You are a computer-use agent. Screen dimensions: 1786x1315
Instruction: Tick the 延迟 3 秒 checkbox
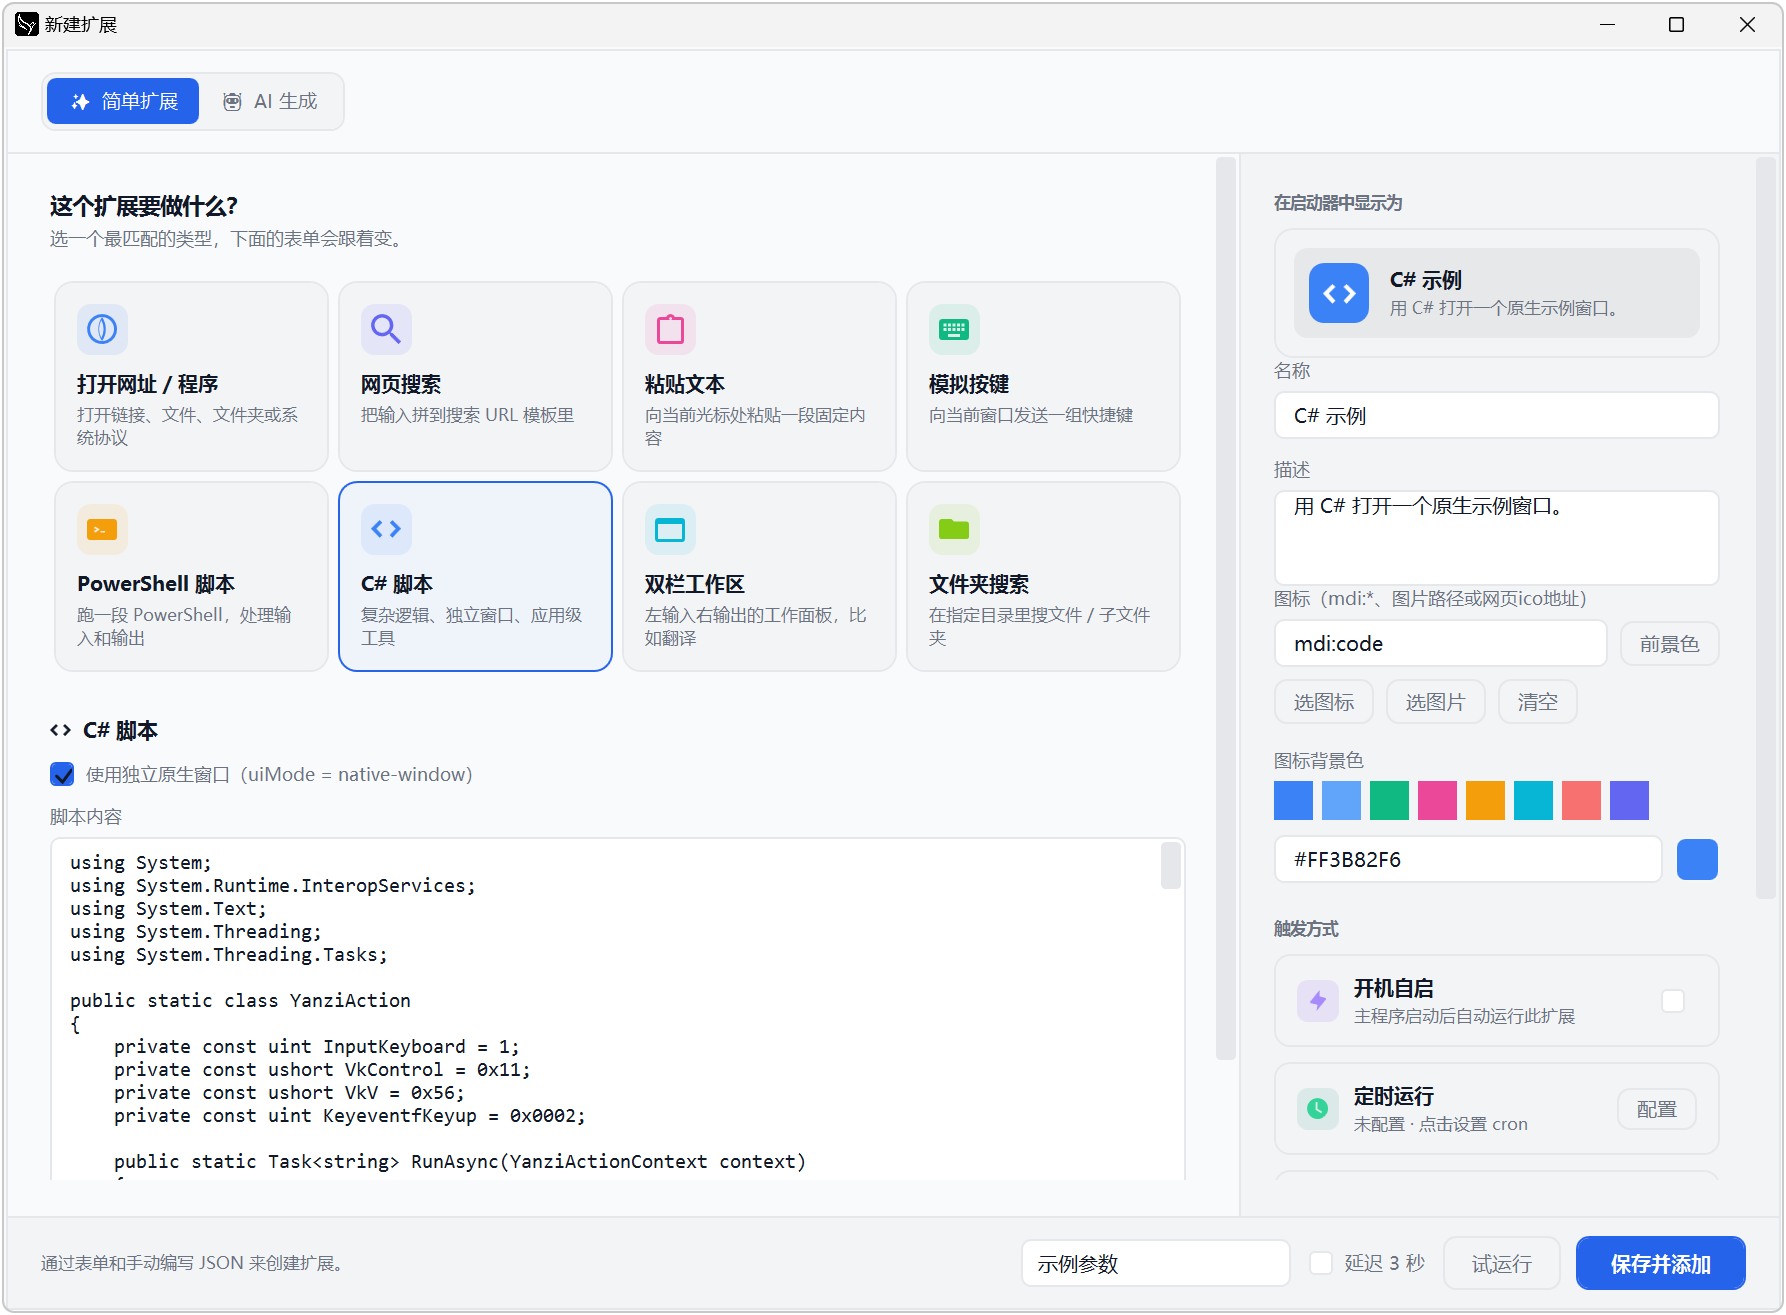(x=1321, y=1263)
